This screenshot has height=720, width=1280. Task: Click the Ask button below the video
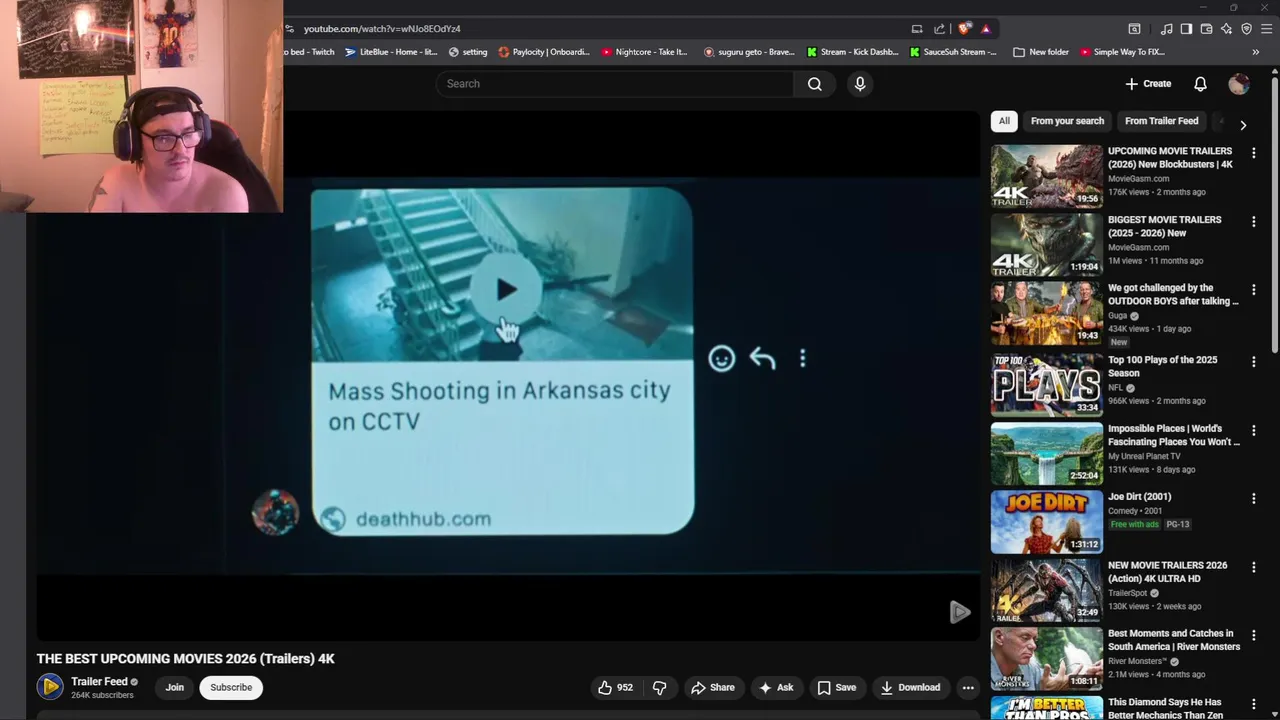click(776, 688)
